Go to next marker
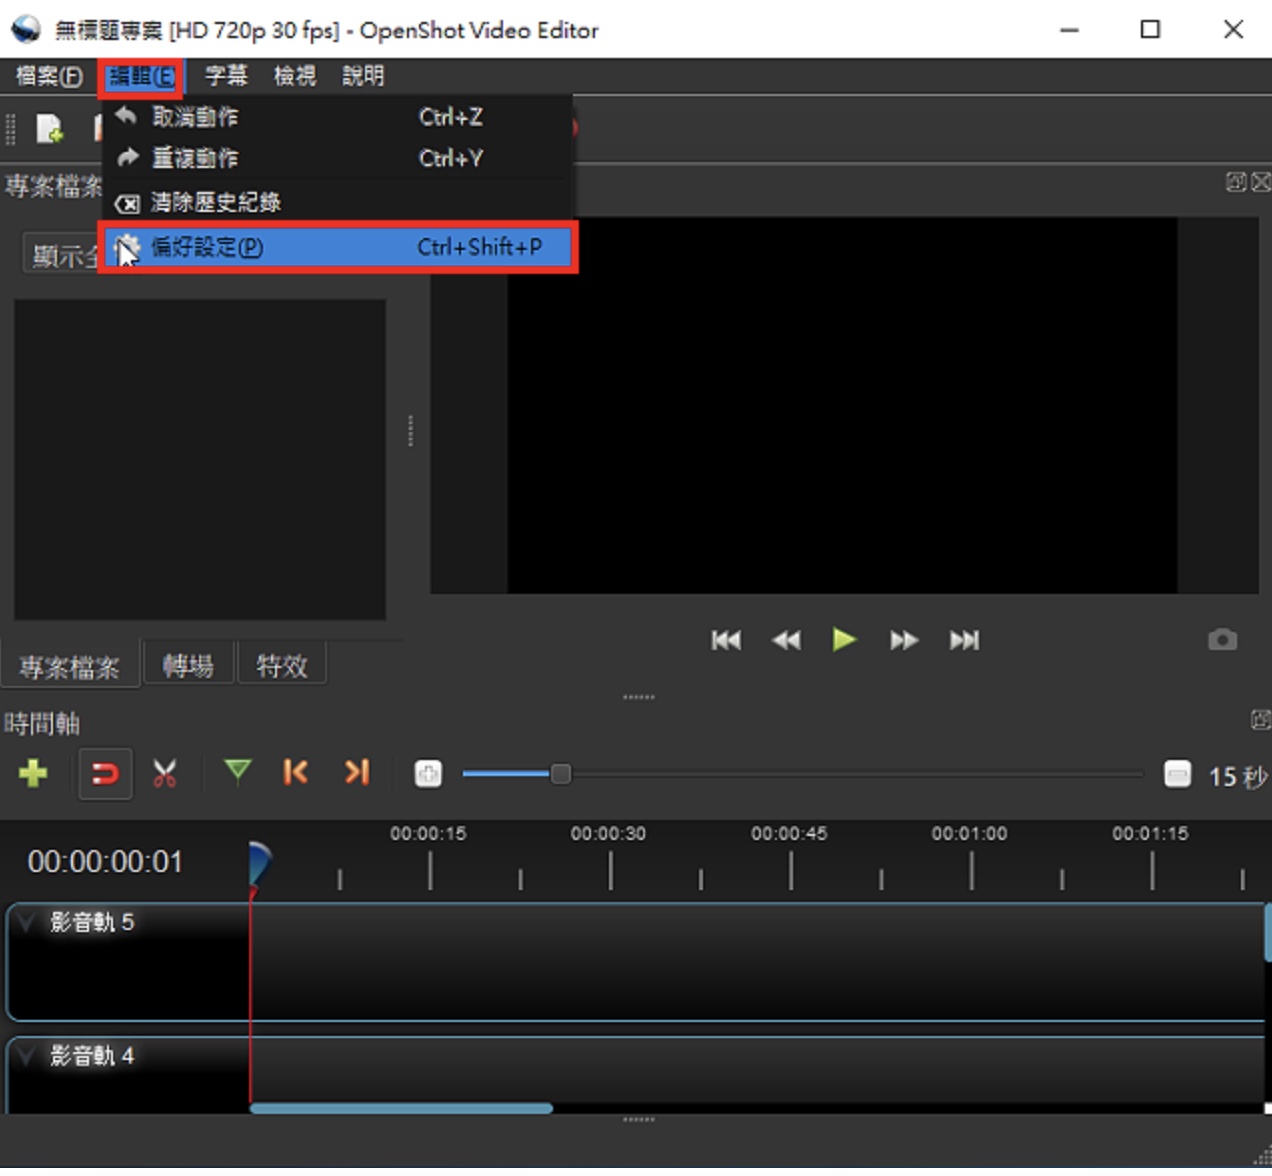Screen dimensions: 1272x1176 pyautogui.click(x=357, y=772)
